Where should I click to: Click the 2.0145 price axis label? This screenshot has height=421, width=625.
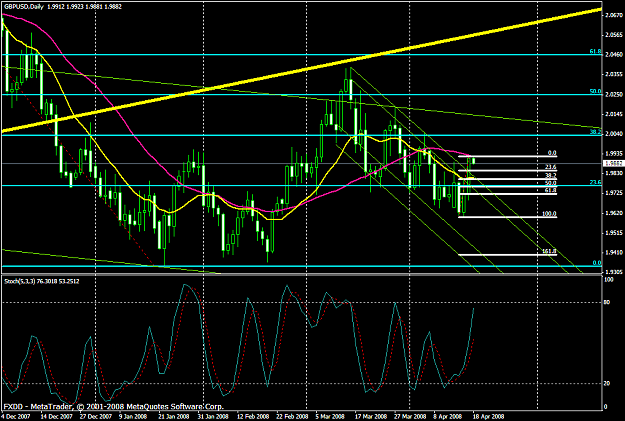click(x=613, y=114)
